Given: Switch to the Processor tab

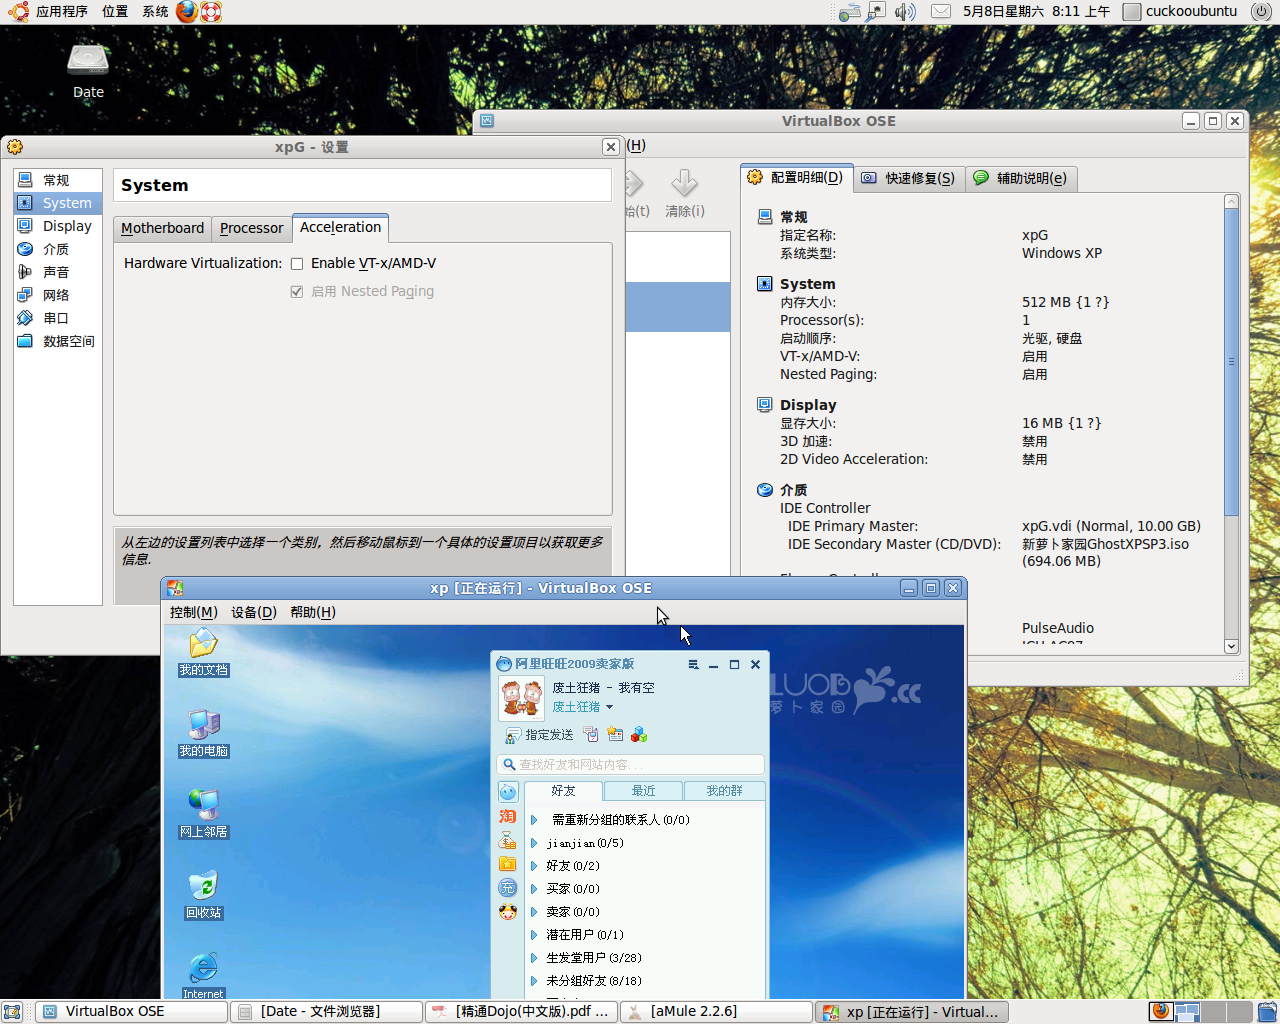Looking at the screenshot, I should (x=251, y=228).
